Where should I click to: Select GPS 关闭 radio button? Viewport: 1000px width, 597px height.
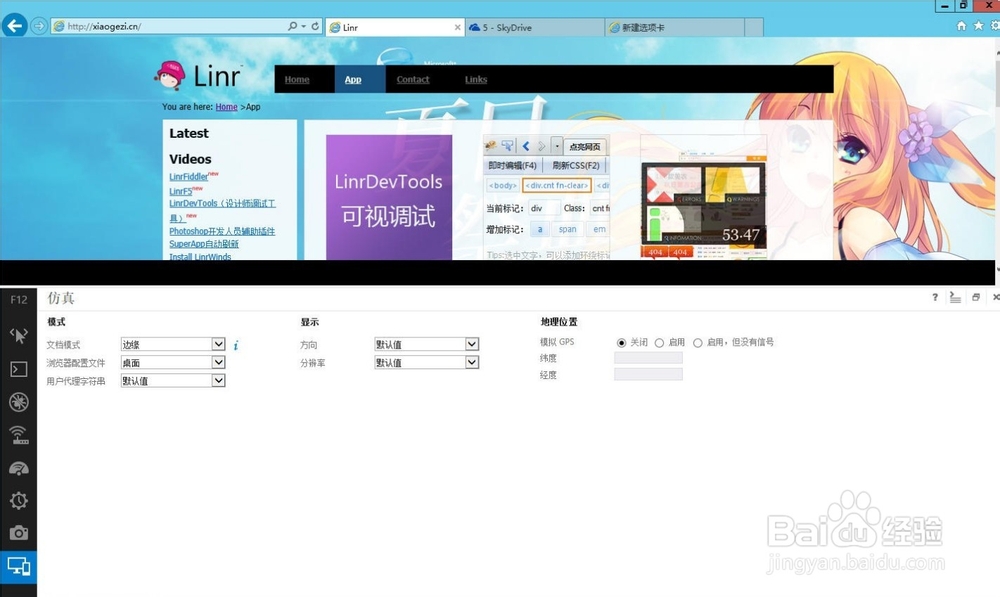(621, 343)
